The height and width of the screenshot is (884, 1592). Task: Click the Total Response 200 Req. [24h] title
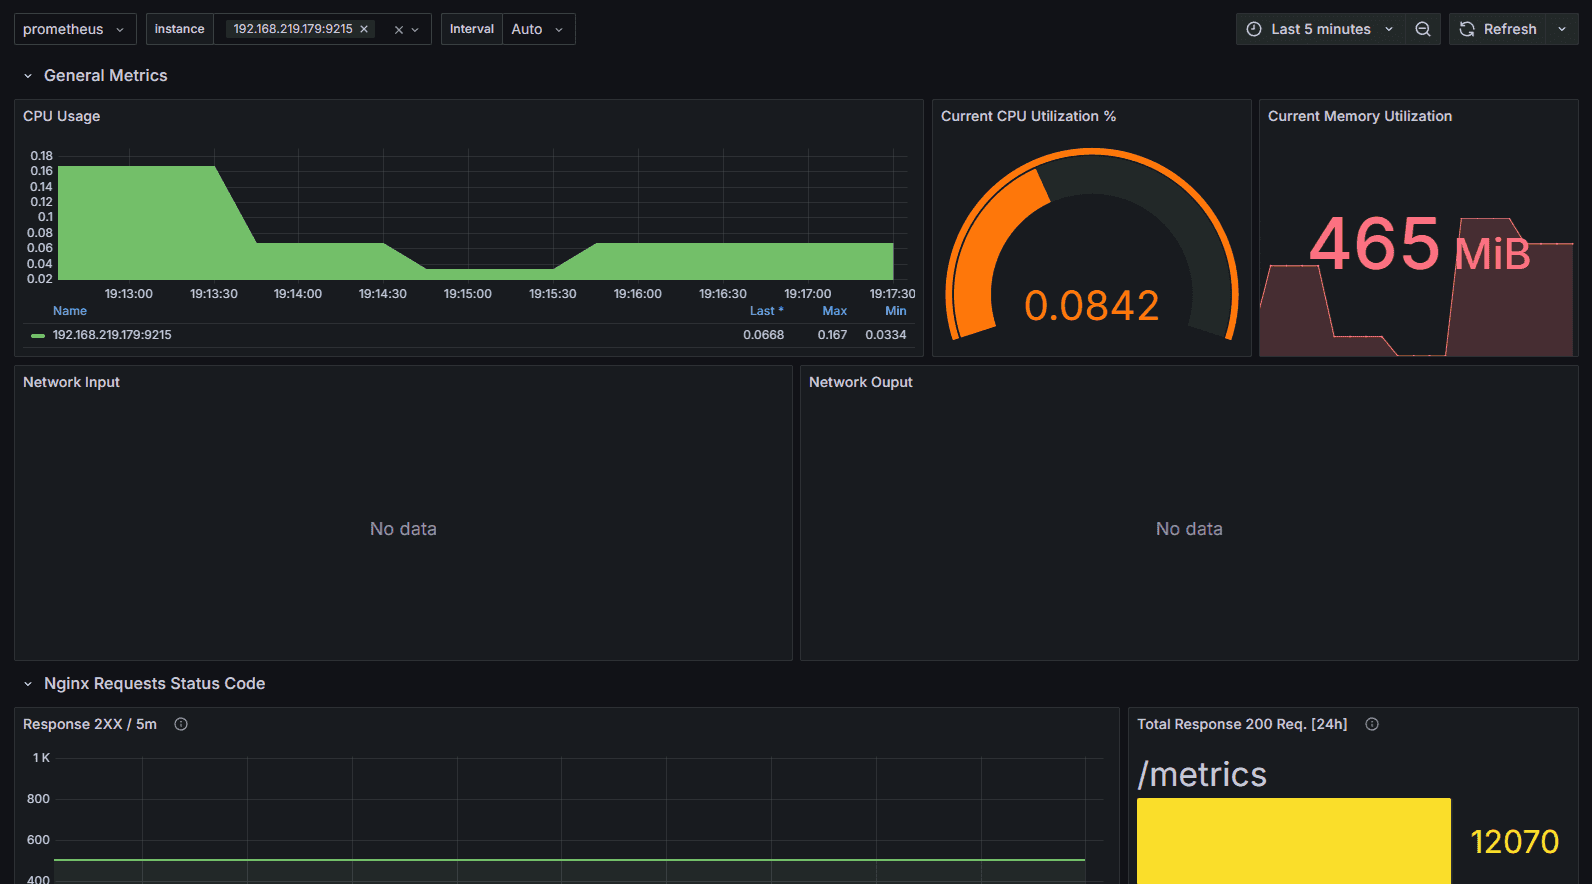coord(1242,724)
